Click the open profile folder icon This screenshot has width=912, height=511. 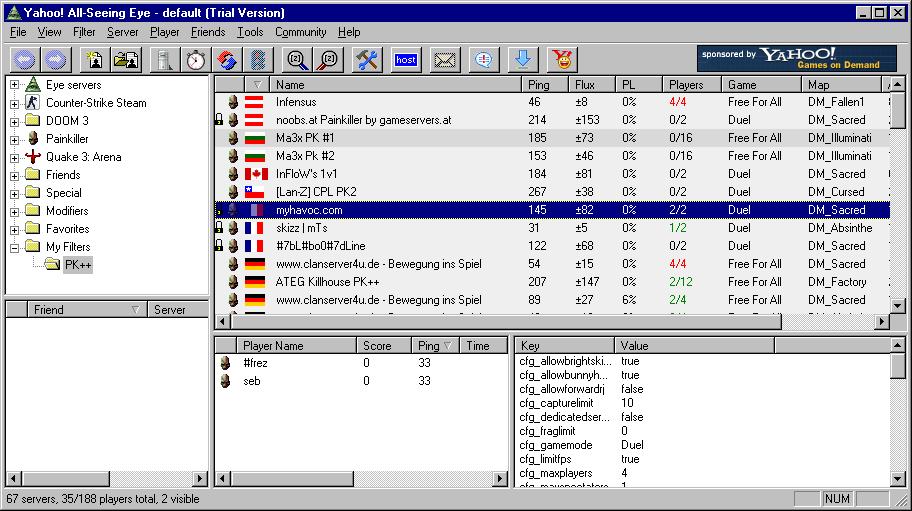coord(126,59)
